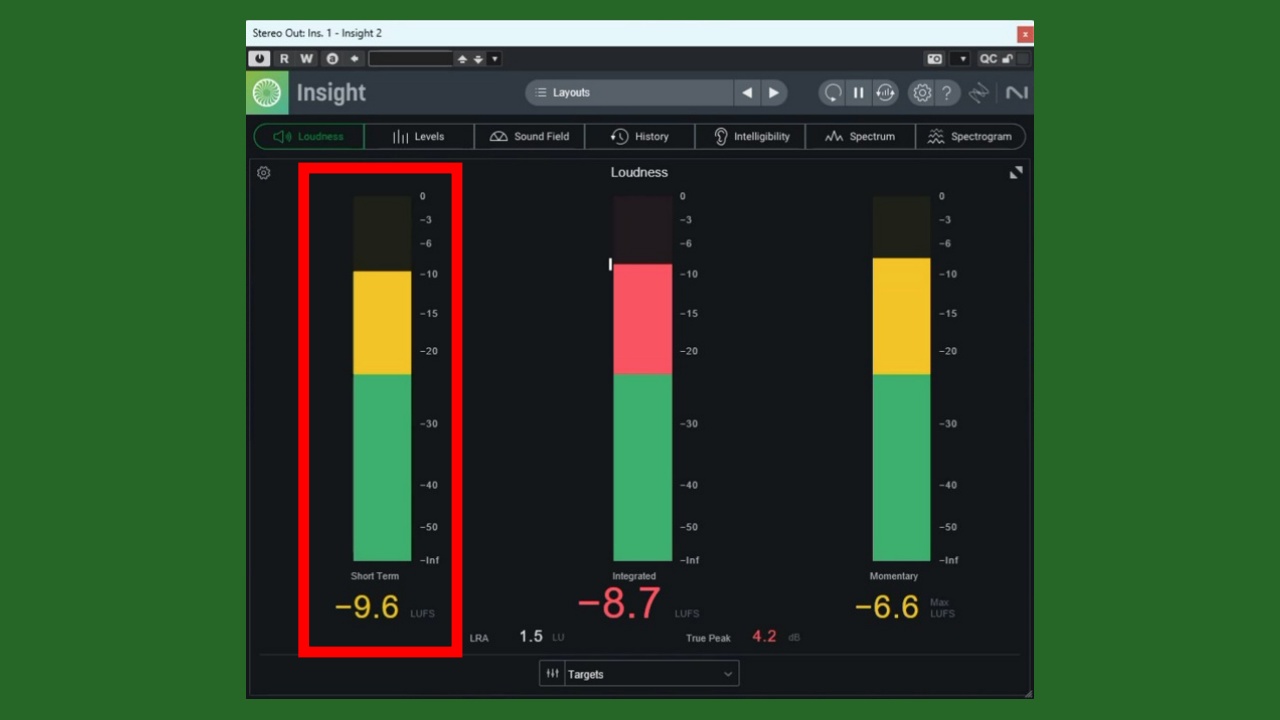Enable Write automation (W) button
This screenshot has width=1280, height=720.
coord(306,59)
